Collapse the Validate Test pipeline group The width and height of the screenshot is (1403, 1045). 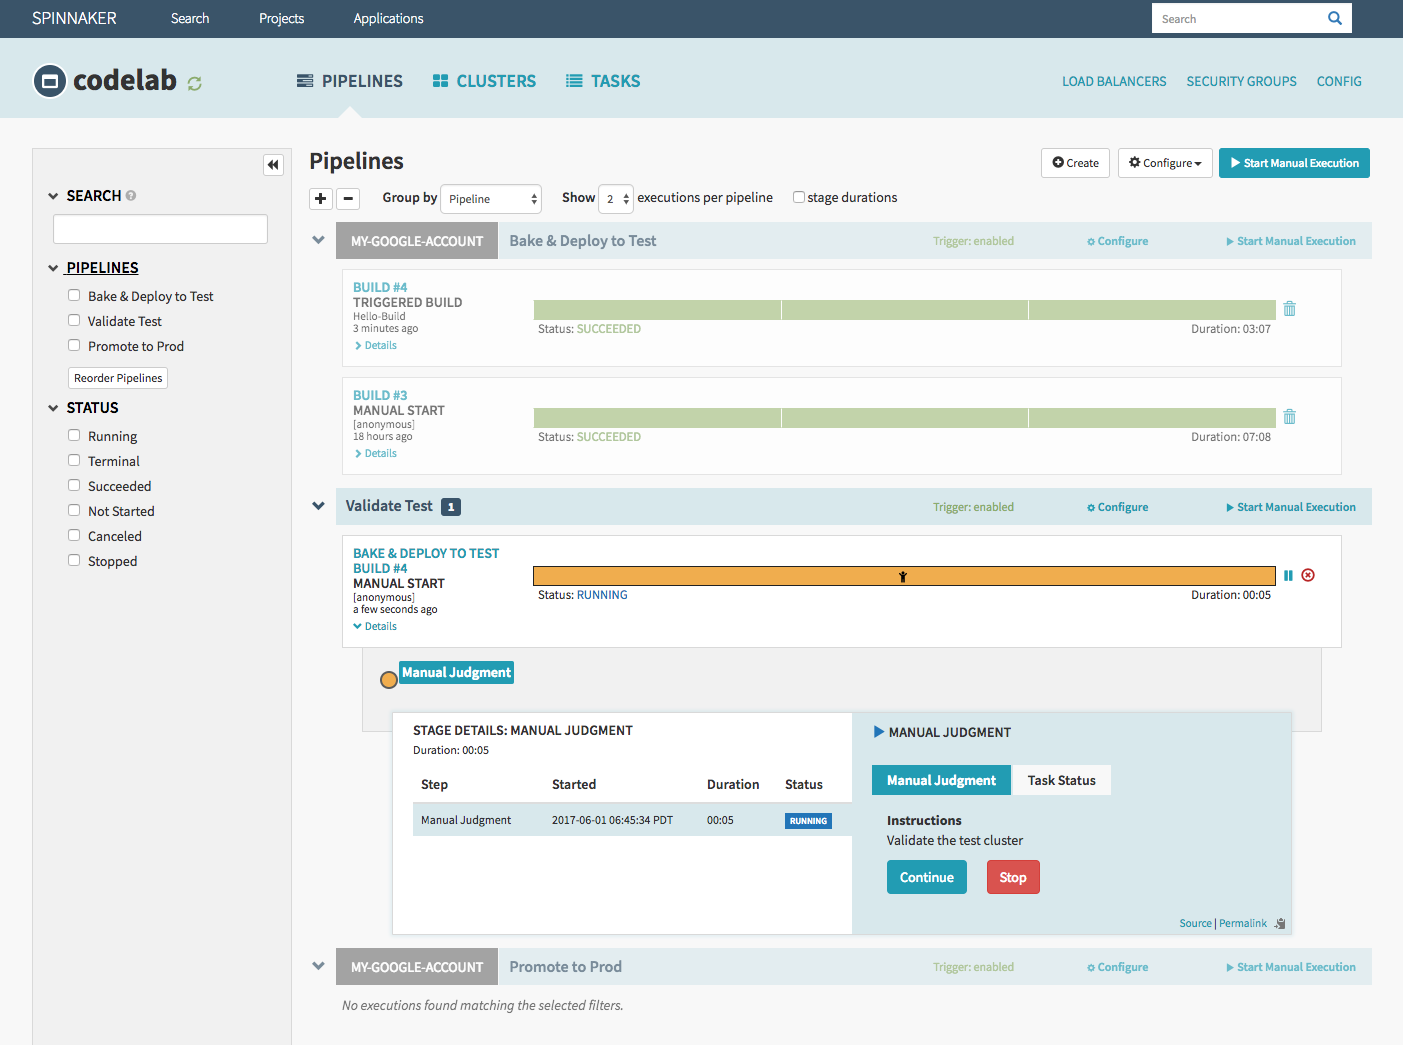point(318,506)
